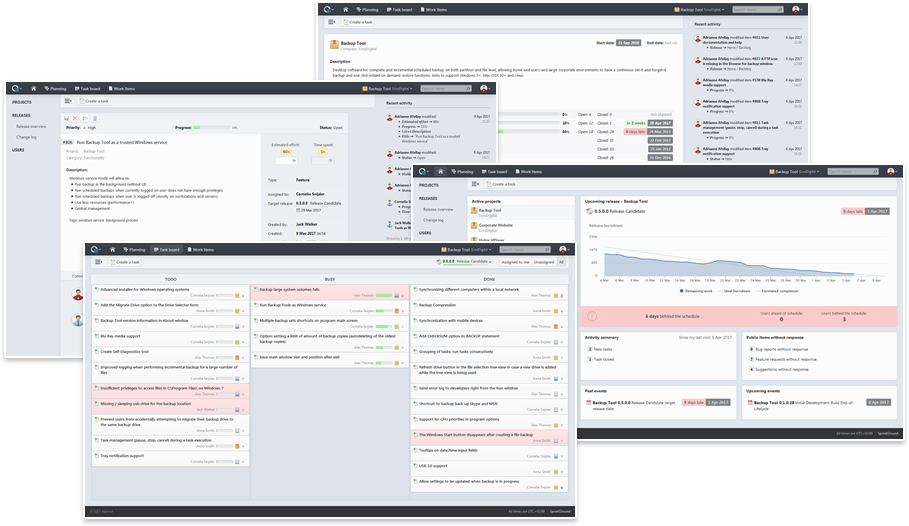This screenshot has width=909, height=526.
Task: Open the 'Tooltips on date/time input fields' task card
Action: (489, 453)
